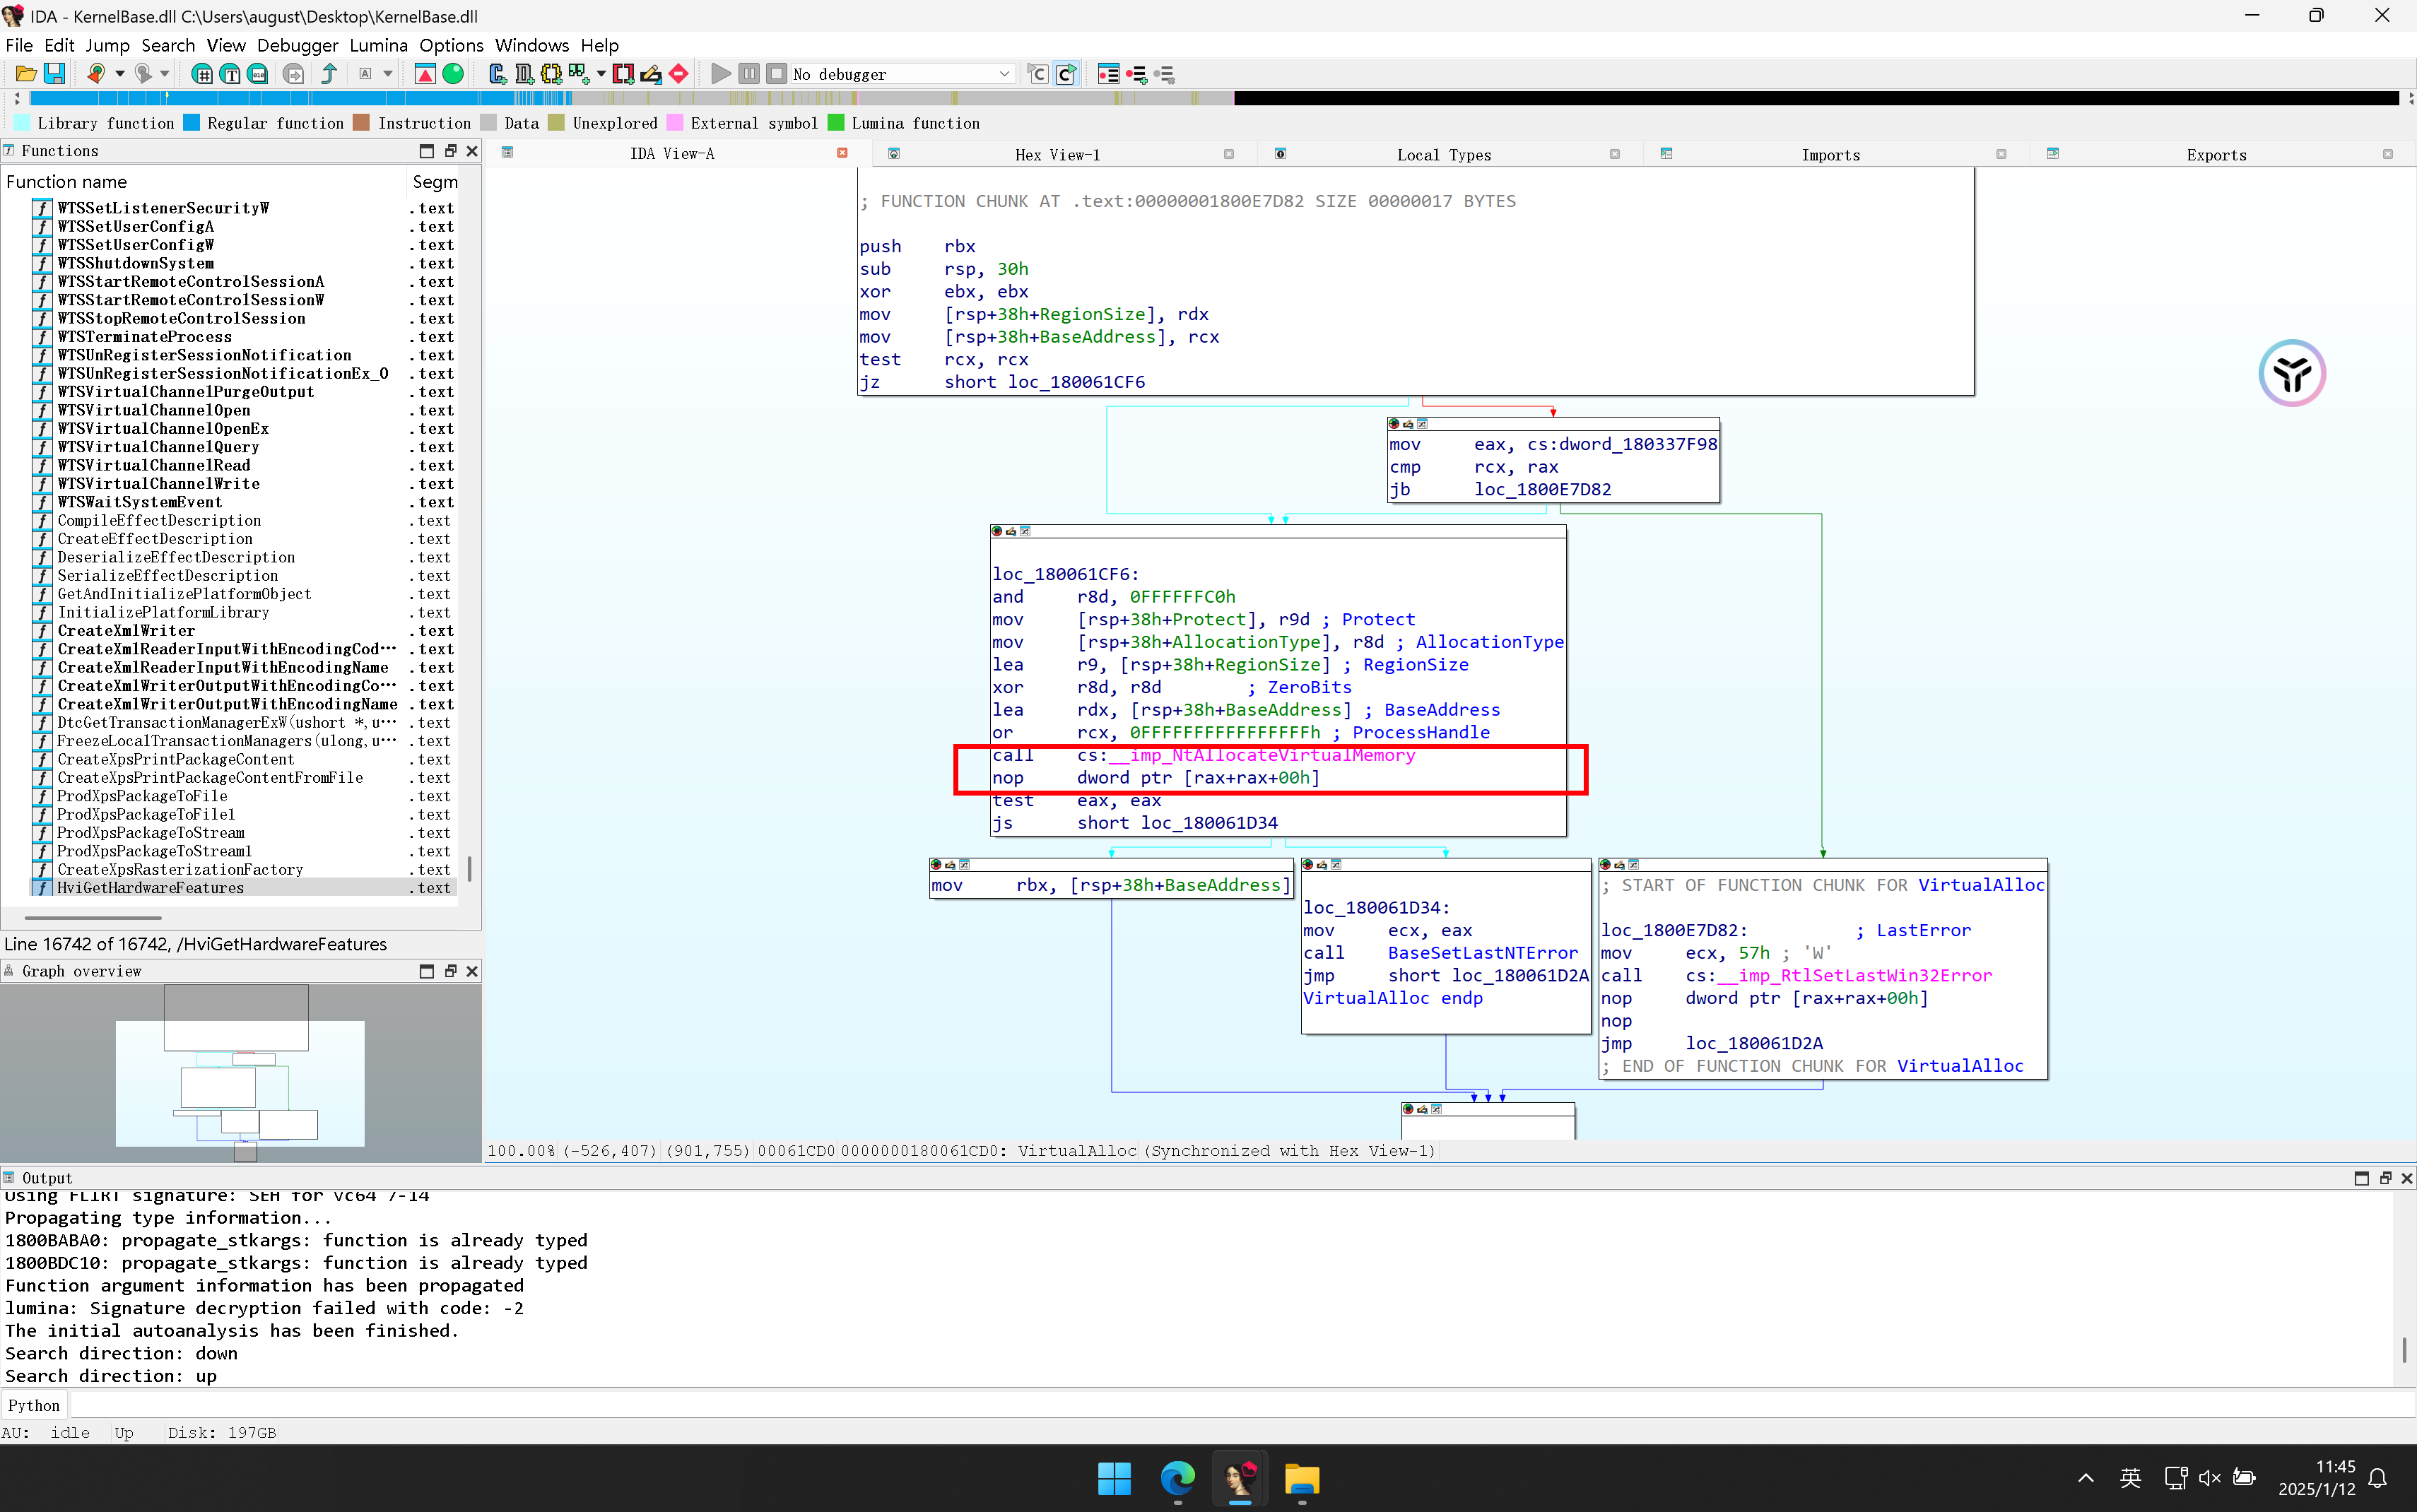The height and width of the screenshot is (1512, 2417).
Task: Click the green circle toolbar icon
Action: 453,74
